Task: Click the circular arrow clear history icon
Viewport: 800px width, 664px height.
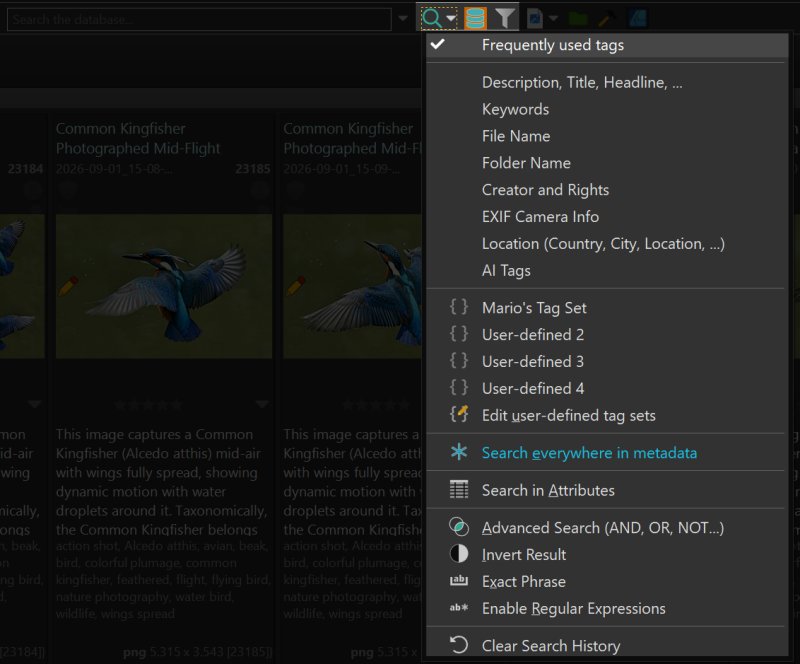Action: [x=459, y=645]
